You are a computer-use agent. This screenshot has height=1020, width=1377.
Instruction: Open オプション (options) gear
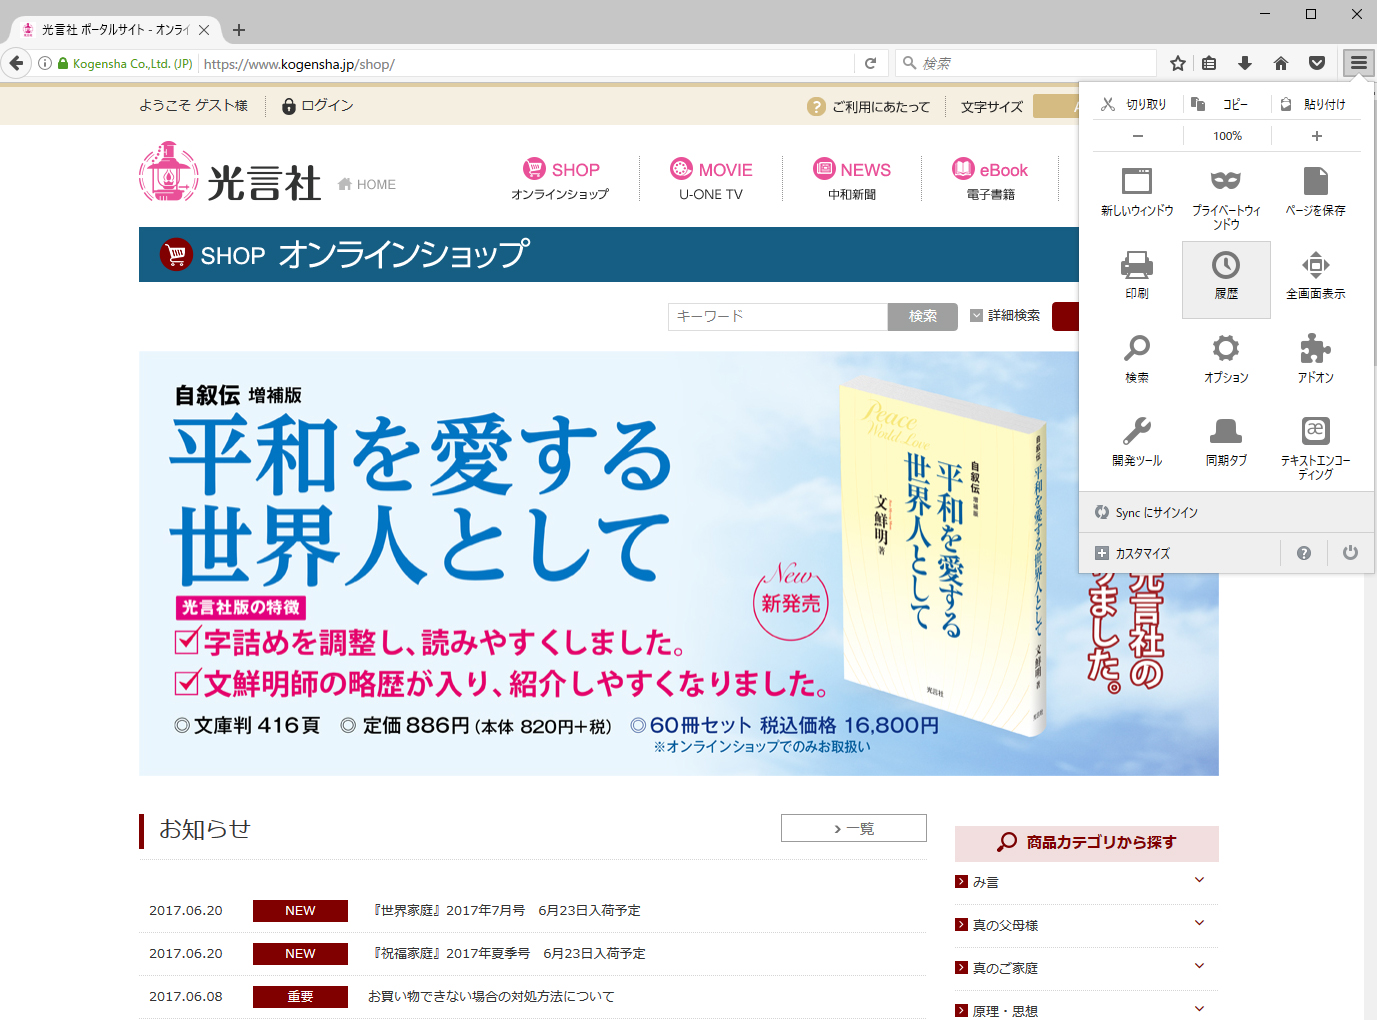[1226, 360]
